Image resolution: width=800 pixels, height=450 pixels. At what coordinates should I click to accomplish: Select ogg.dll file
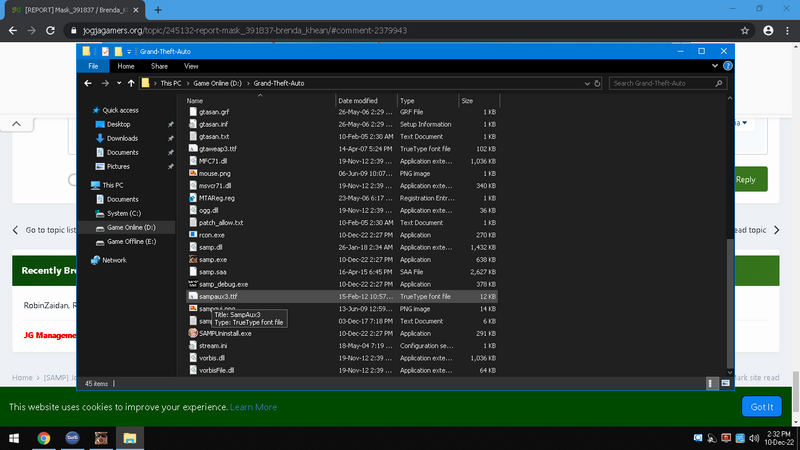(x=209, y=210)
